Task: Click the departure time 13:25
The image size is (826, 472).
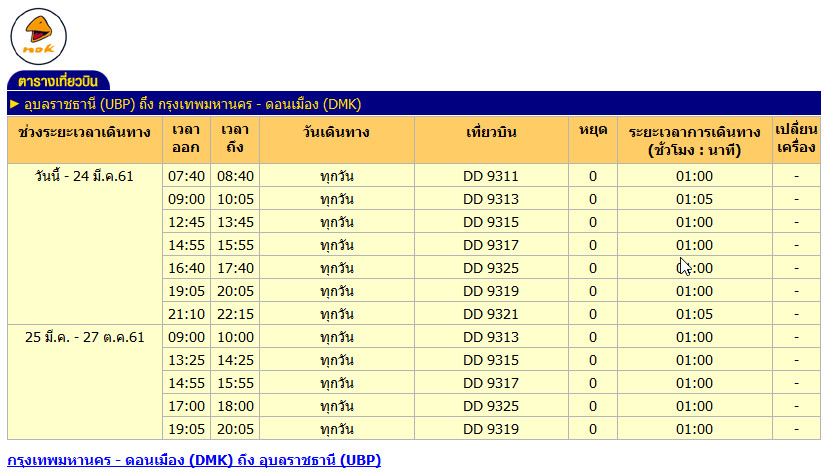Action: click(186, 360)
